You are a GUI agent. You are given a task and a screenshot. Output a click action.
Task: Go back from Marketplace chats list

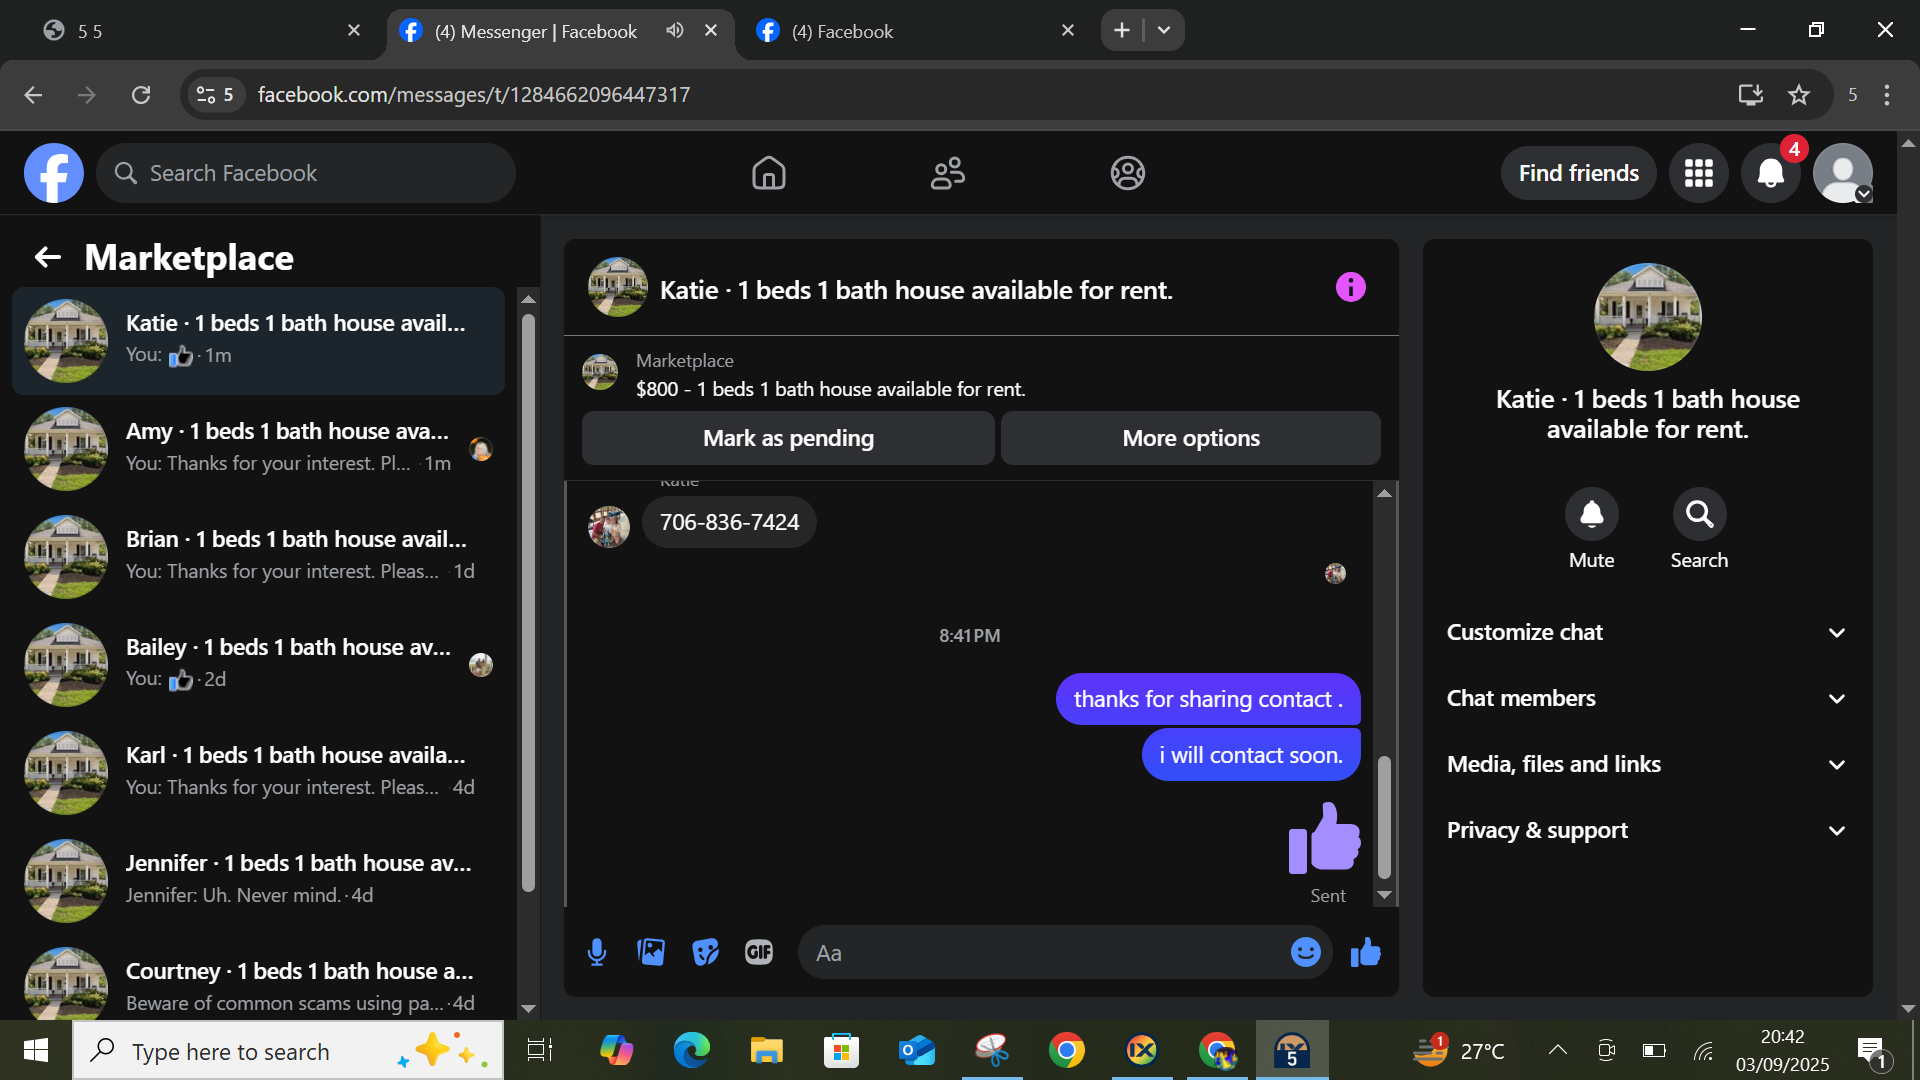click(x=48, y=258)
